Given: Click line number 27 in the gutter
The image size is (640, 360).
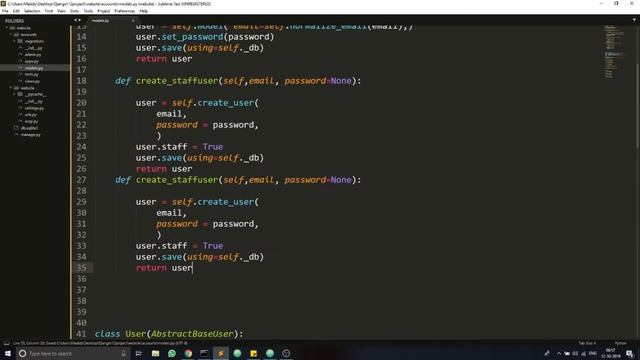Looking at the screenshot, I should [x=81, y=180].
